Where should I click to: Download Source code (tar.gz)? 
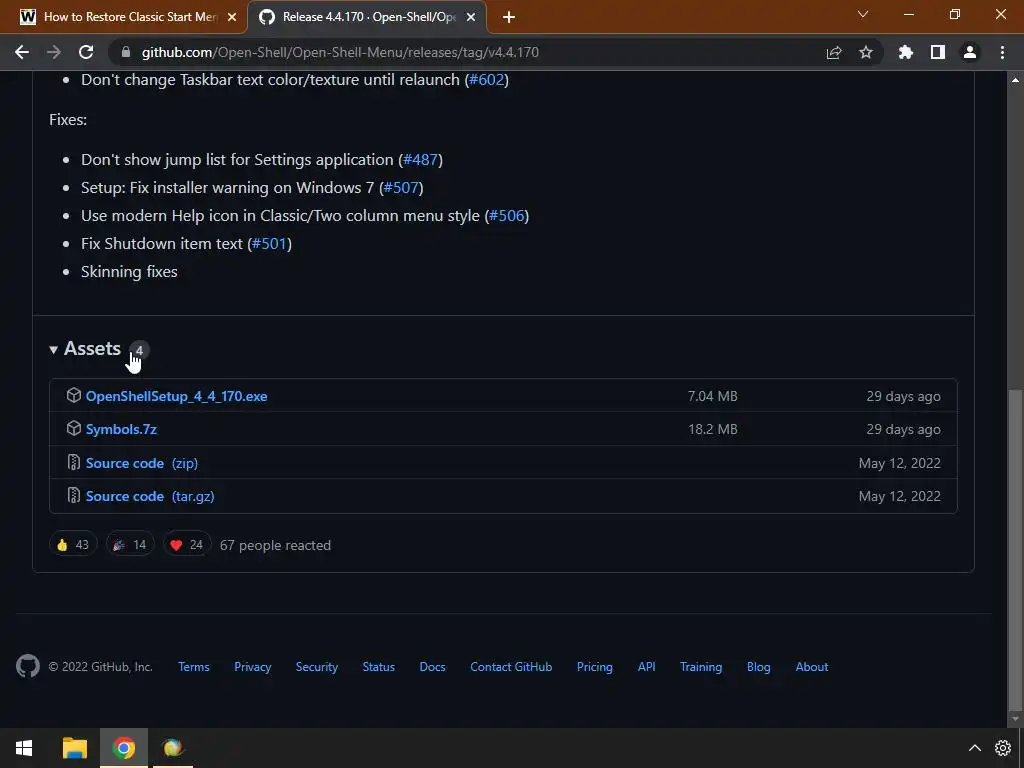(150, 496)
